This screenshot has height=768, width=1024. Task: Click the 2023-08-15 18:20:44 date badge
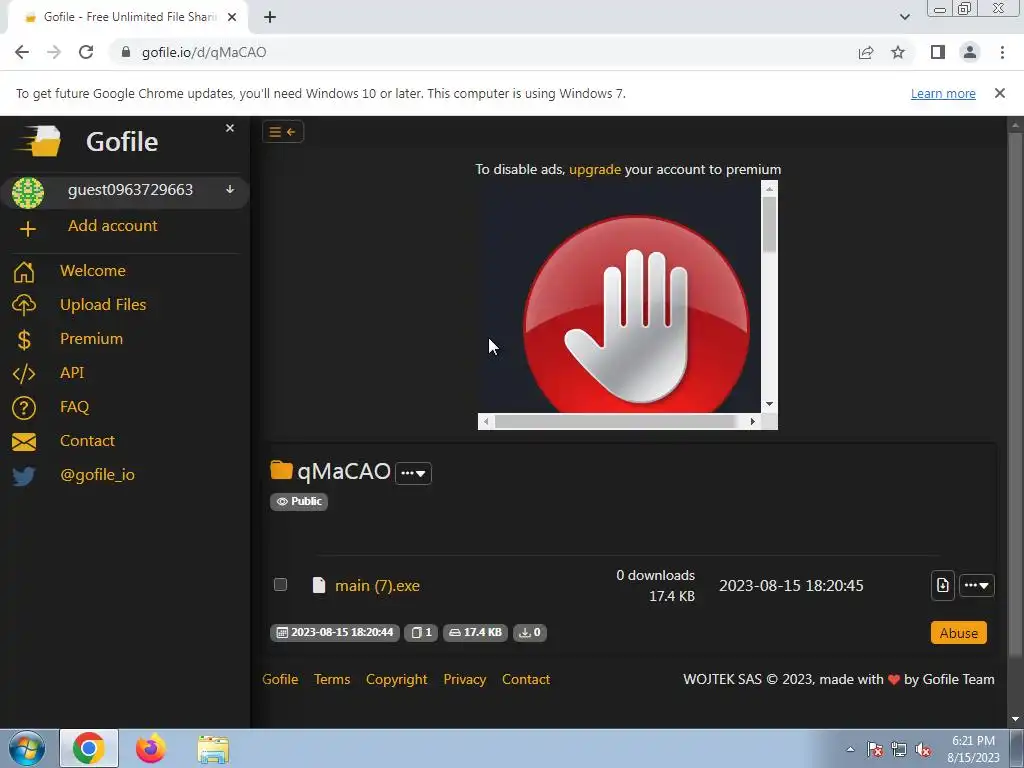point(335,633)
